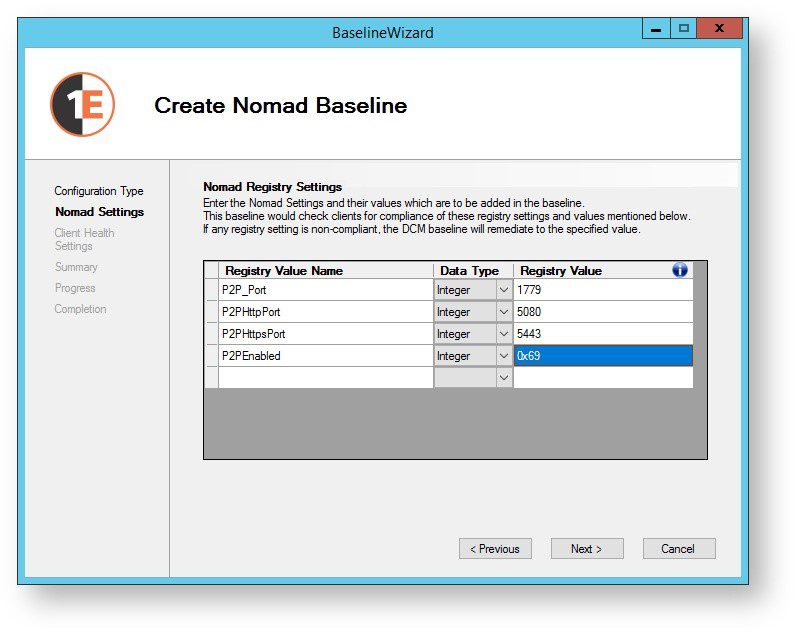This screenshot has width=797, height=633.
Task: Open Data Type dropdown for P2PHttpsPort
Action: click(504, 334)
